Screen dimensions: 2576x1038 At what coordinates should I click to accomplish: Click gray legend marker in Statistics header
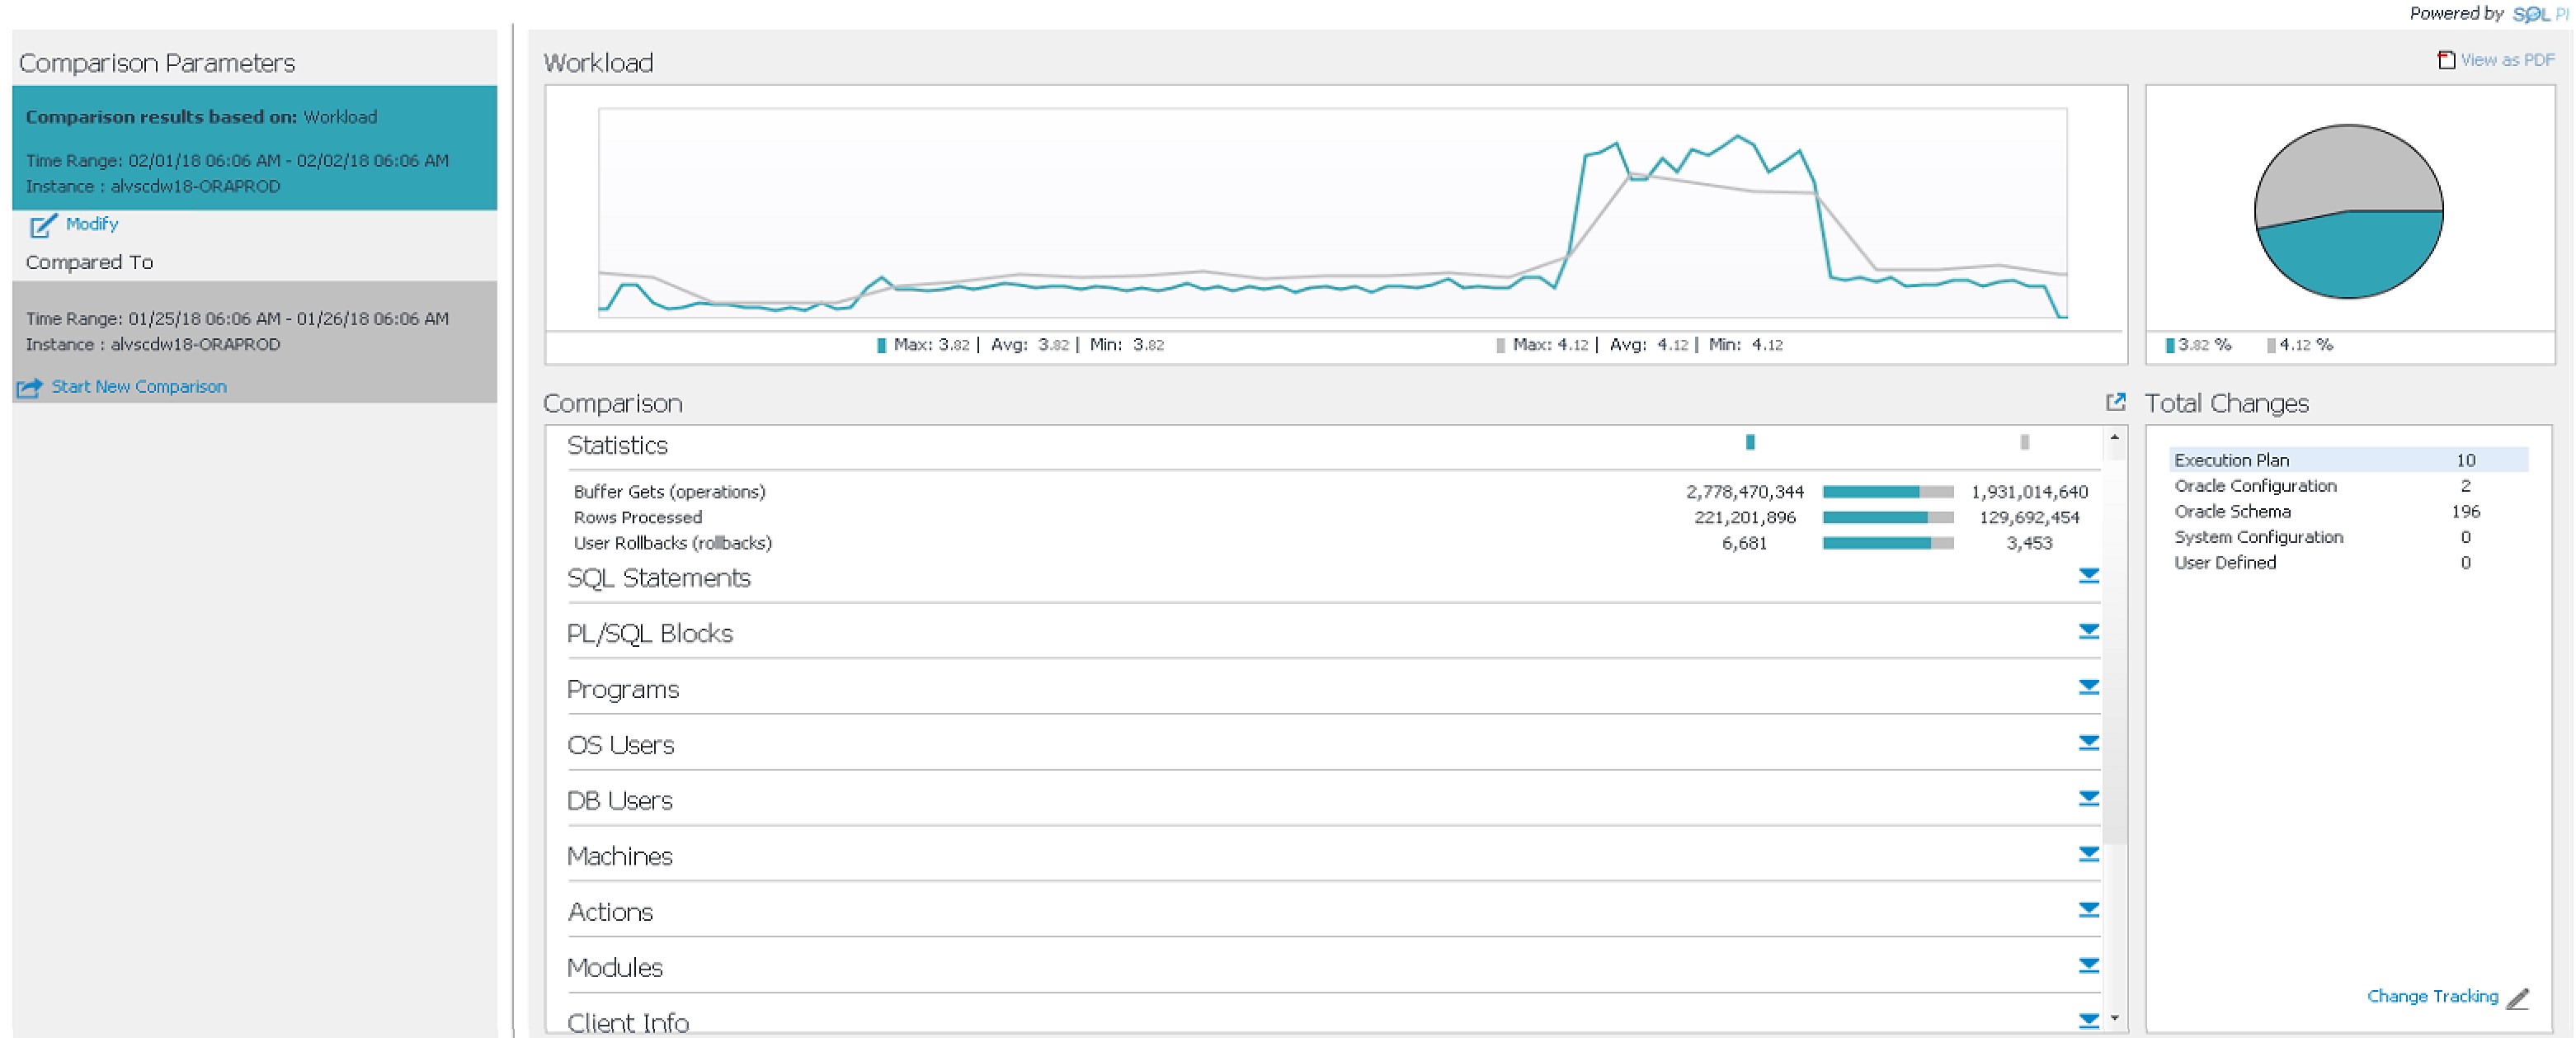(x=2024, y=442)
